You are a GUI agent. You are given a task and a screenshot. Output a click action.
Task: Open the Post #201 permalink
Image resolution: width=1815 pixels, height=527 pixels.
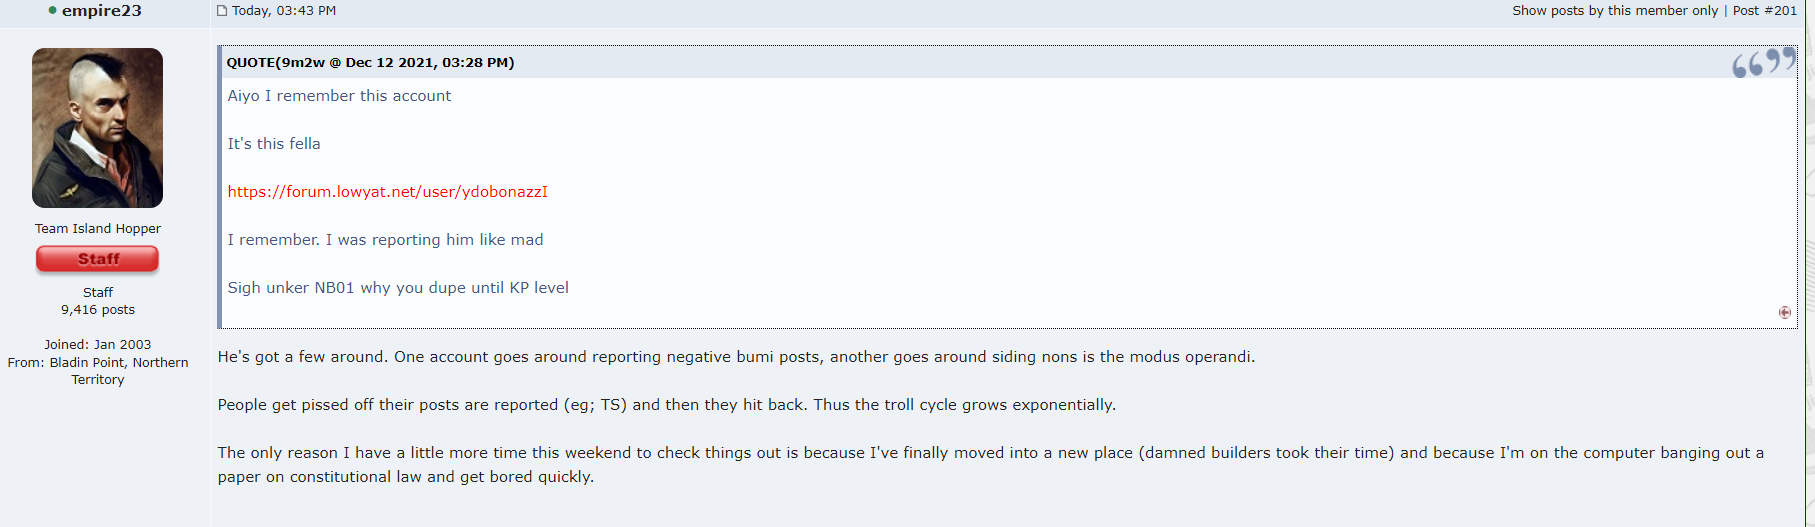[1764, 11]
